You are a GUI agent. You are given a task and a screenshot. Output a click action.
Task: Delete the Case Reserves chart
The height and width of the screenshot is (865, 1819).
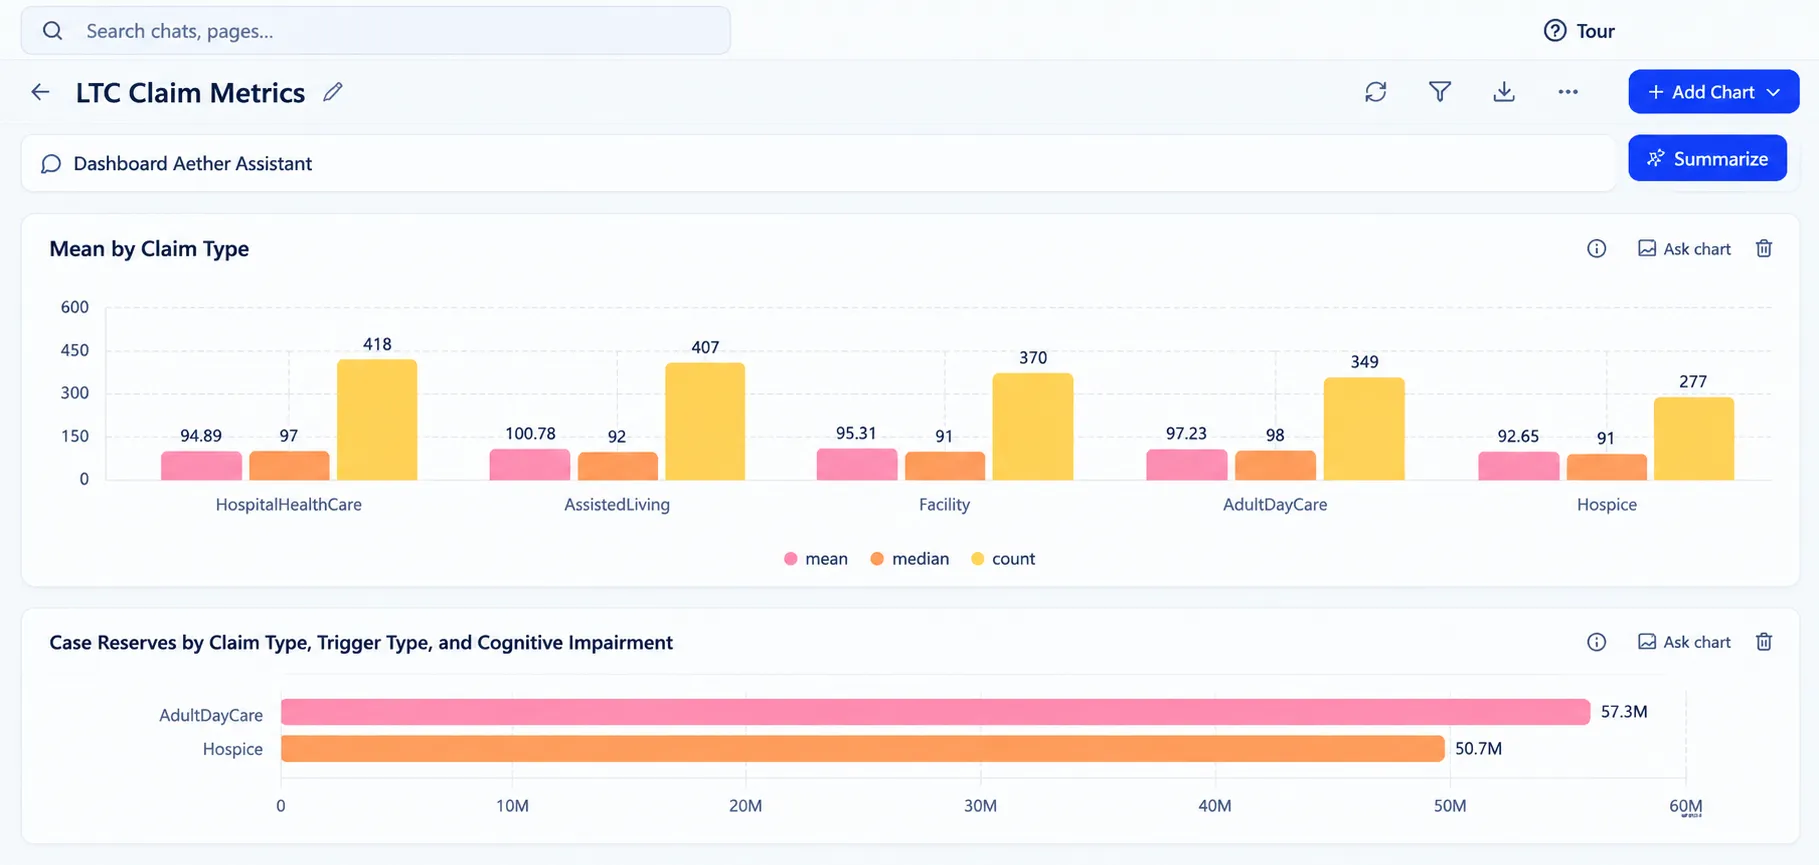pos(1764,642)
